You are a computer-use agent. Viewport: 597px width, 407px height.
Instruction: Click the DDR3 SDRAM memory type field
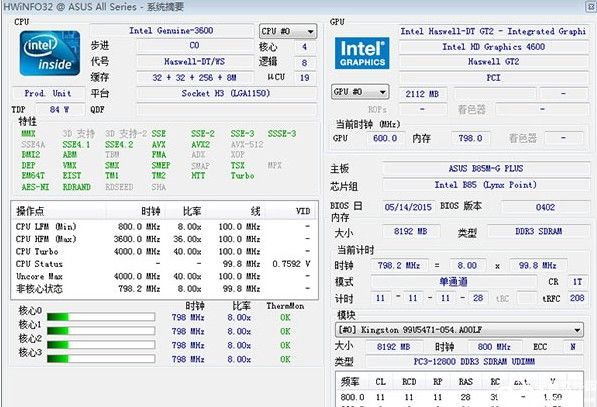(538, 231)
